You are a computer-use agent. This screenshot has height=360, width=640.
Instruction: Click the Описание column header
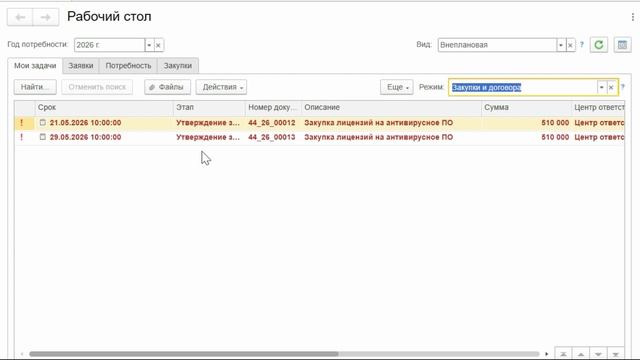[x=391, y=108]
